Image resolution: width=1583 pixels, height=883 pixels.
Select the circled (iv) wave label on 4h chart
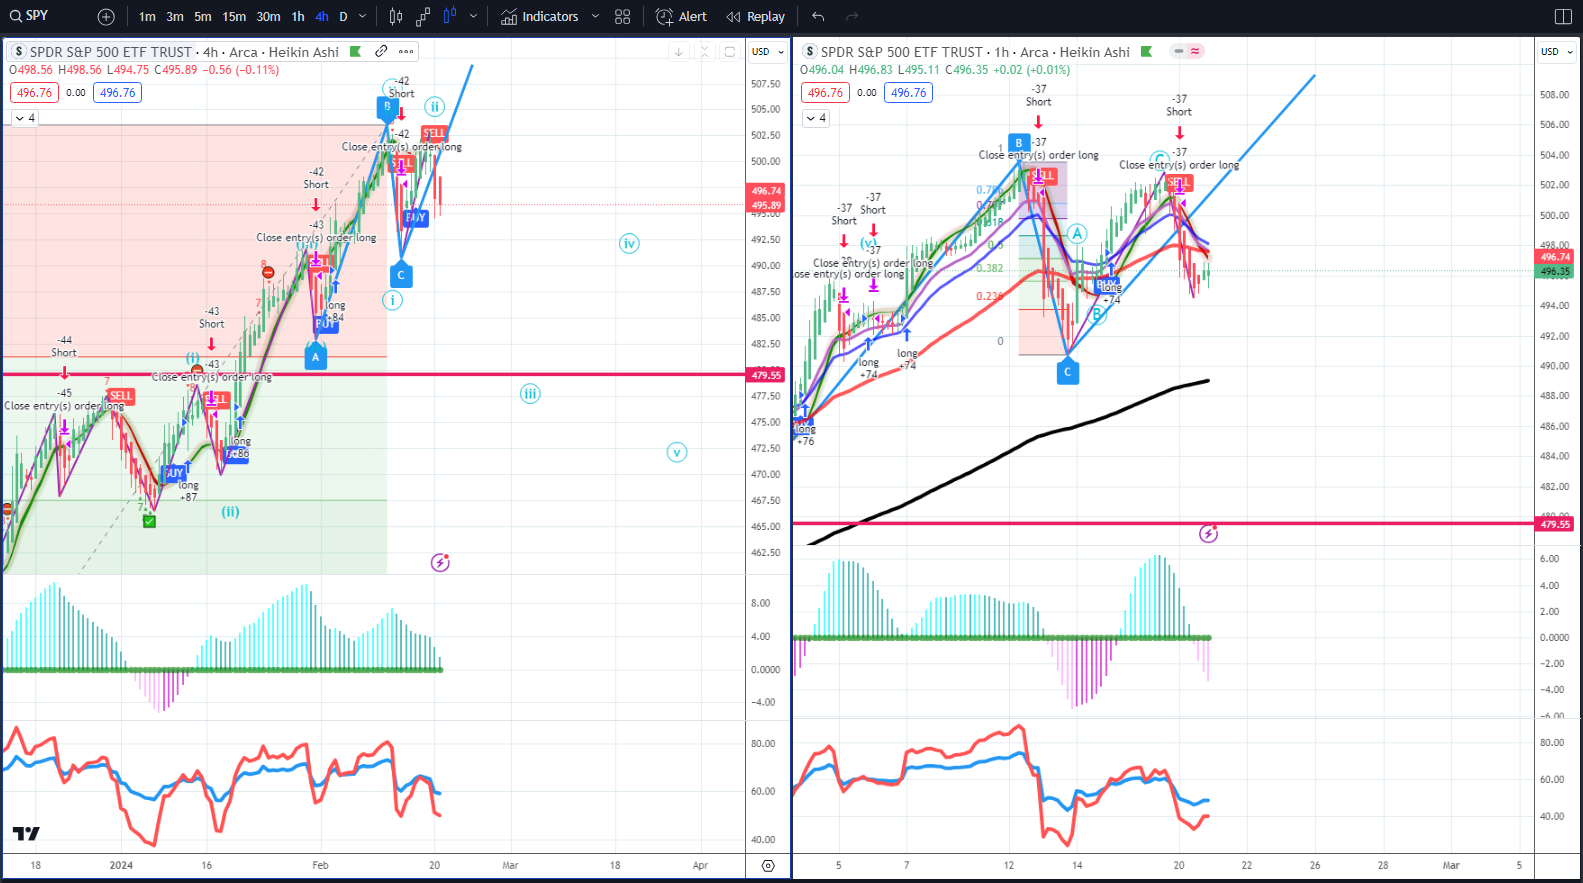coord(629,243)
